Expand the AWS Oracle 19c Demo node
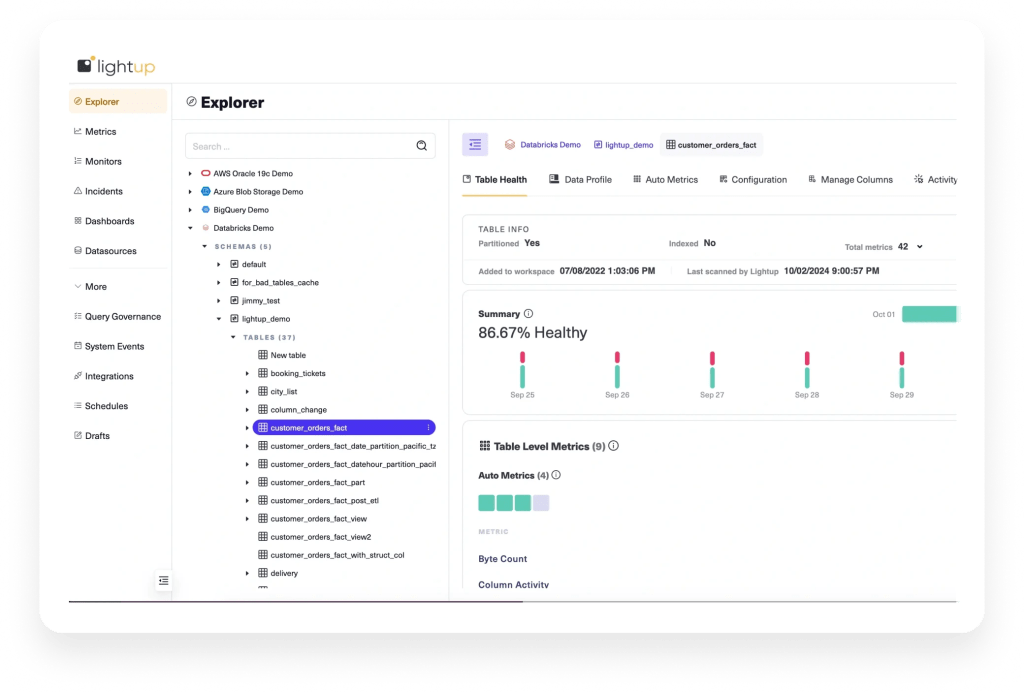The width and height of the screenshot is (1024, 692). [x=190, y=174]
